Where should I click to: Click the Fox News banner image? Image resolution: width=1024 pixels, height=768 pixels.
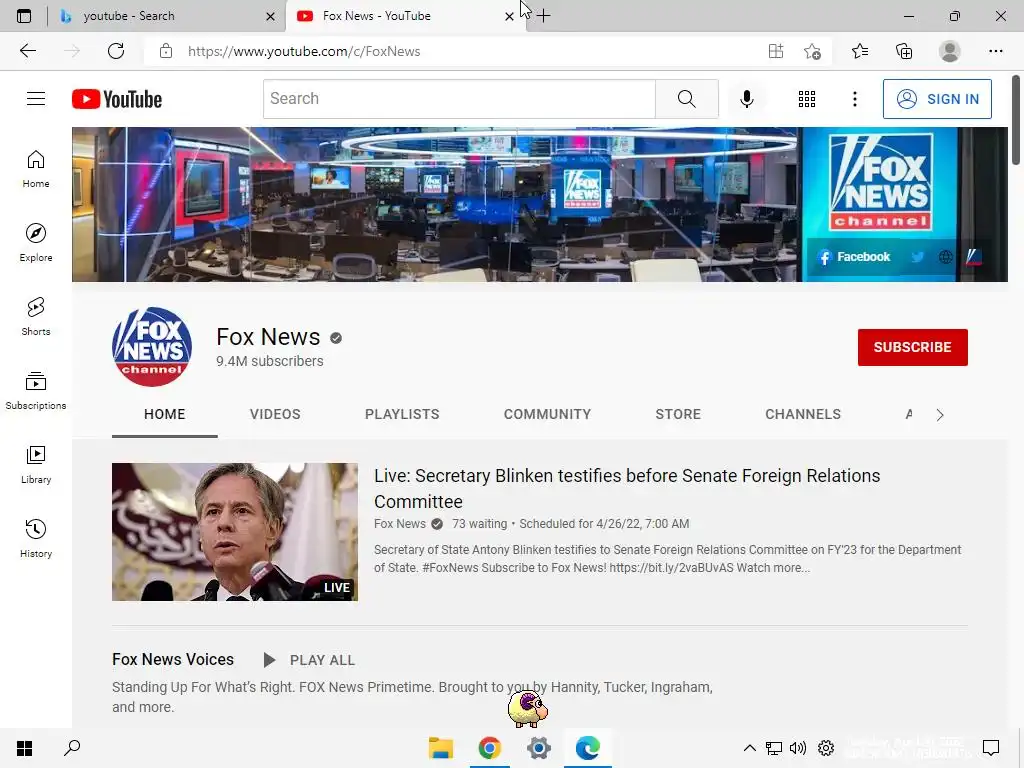pos(539,204)
